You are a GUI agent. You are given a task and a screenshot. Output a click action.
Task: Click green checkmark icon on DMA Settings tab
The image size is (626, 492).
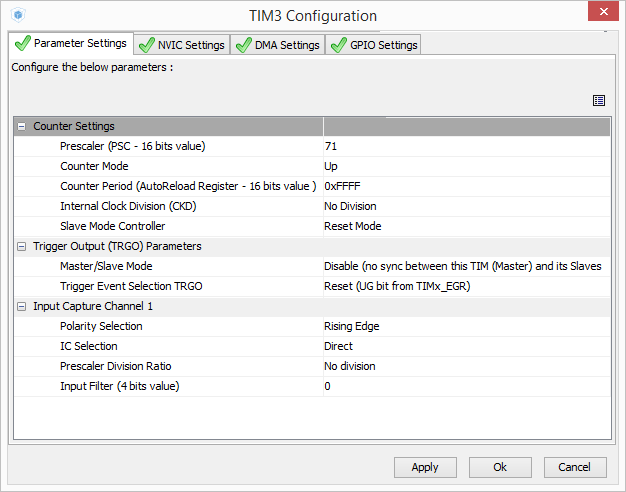(242, 45)
